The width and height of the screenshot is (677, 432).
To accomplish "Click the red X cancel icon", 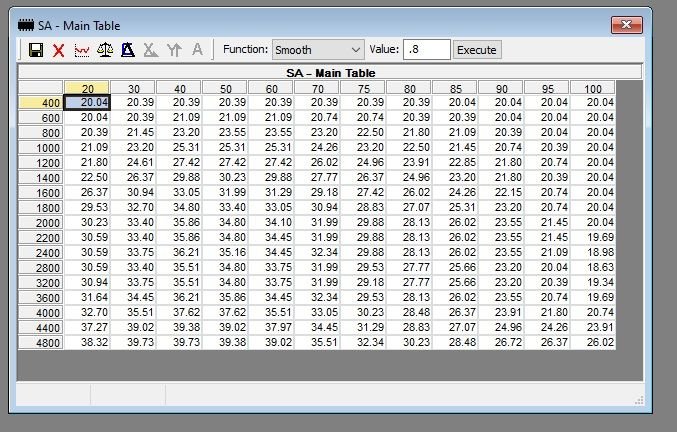I will click(x=59, y=50).
